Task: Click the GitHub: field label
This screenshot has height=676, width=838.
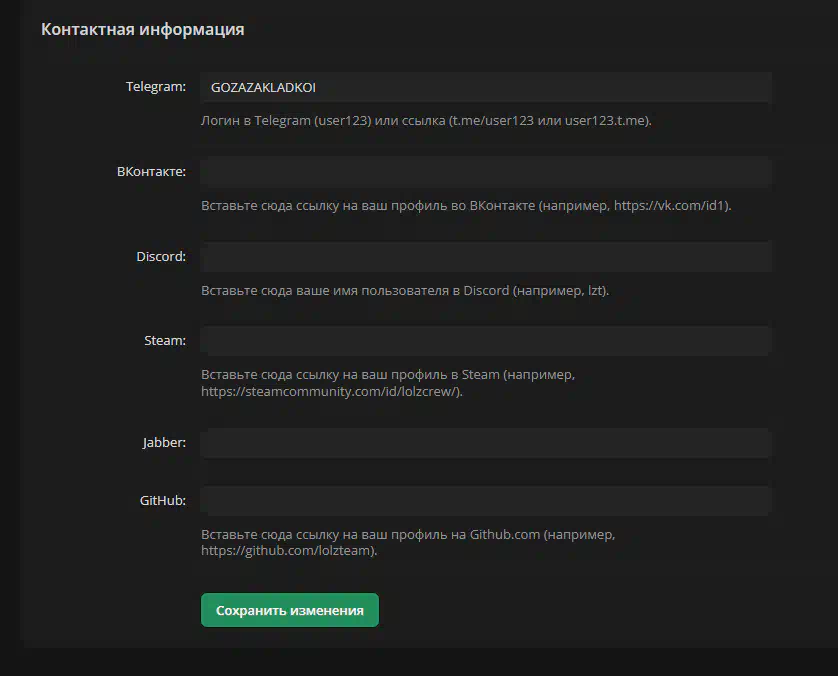Action: pyautogui.click(x=162, y=500)
